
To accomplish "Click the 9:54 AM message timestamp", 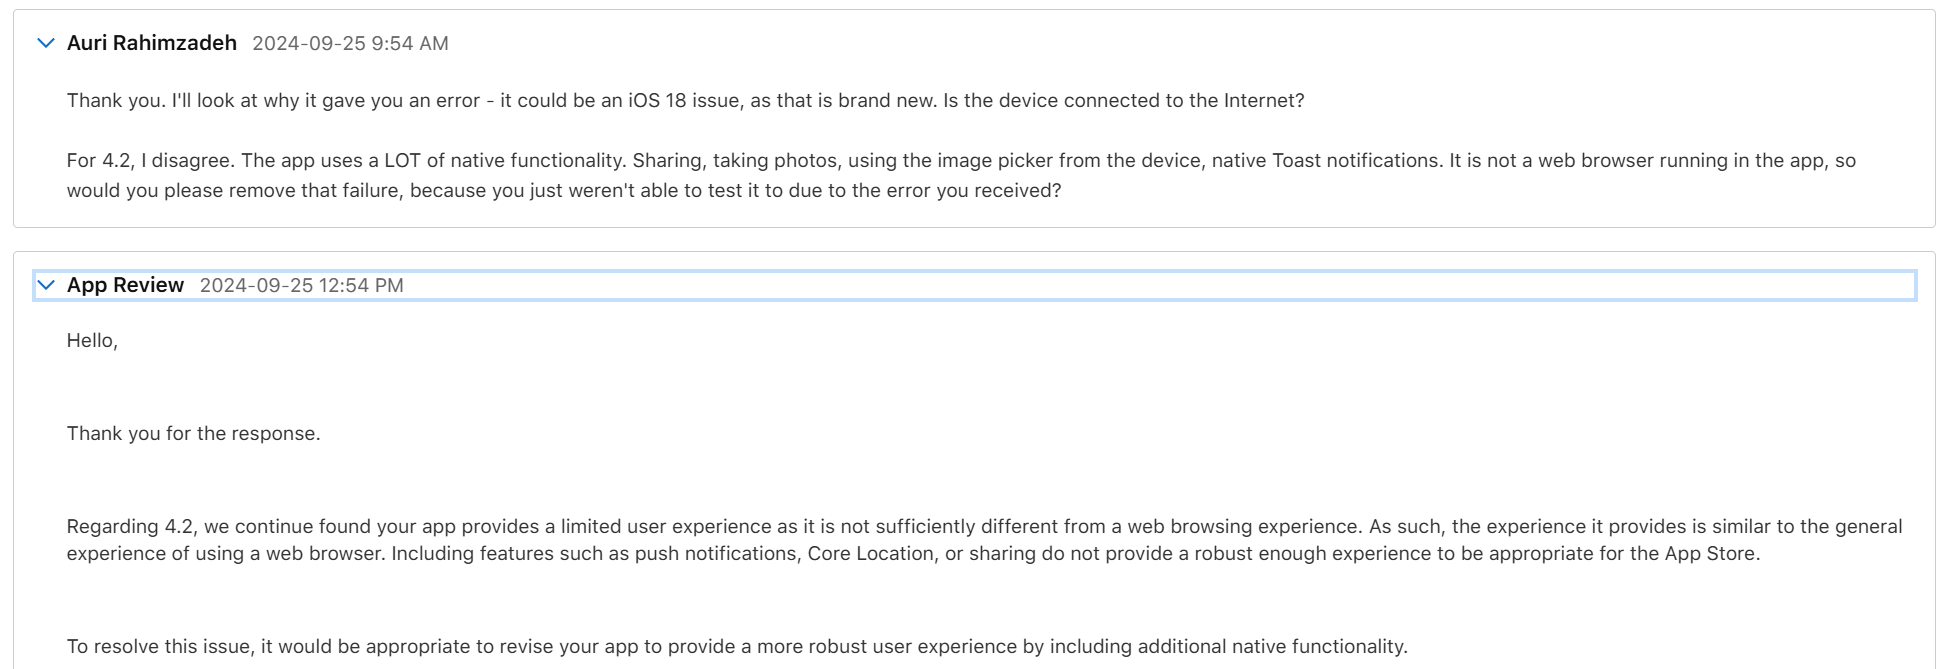I will pyautogui.click(x=350, y=43).
